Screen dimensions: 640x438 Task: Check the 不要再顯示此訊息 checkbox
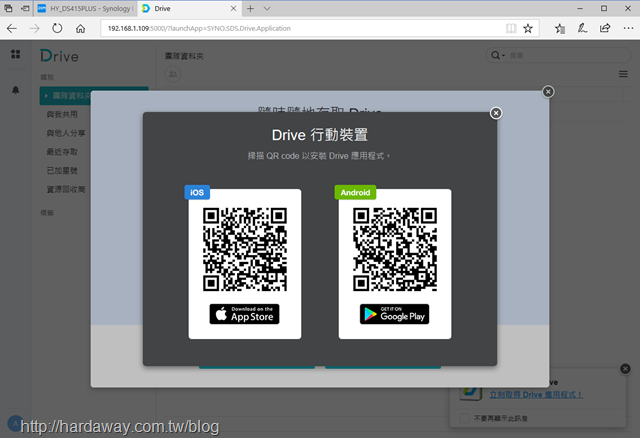[x=464, y=418]
